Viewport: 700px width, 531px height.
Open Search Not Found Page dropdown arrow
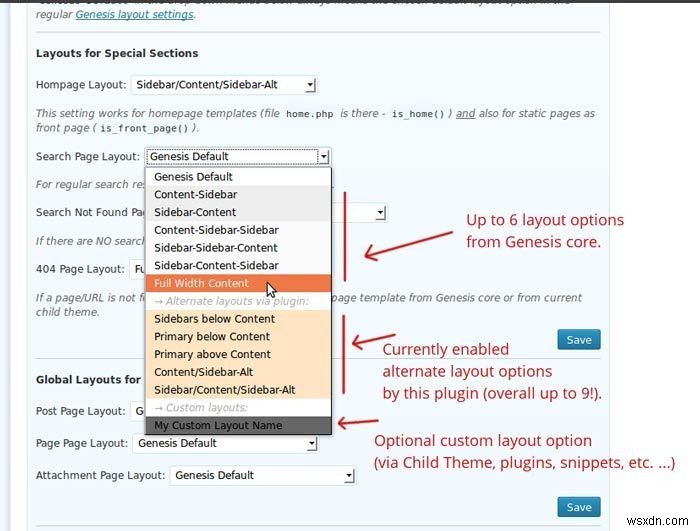[x=381, y=212]
